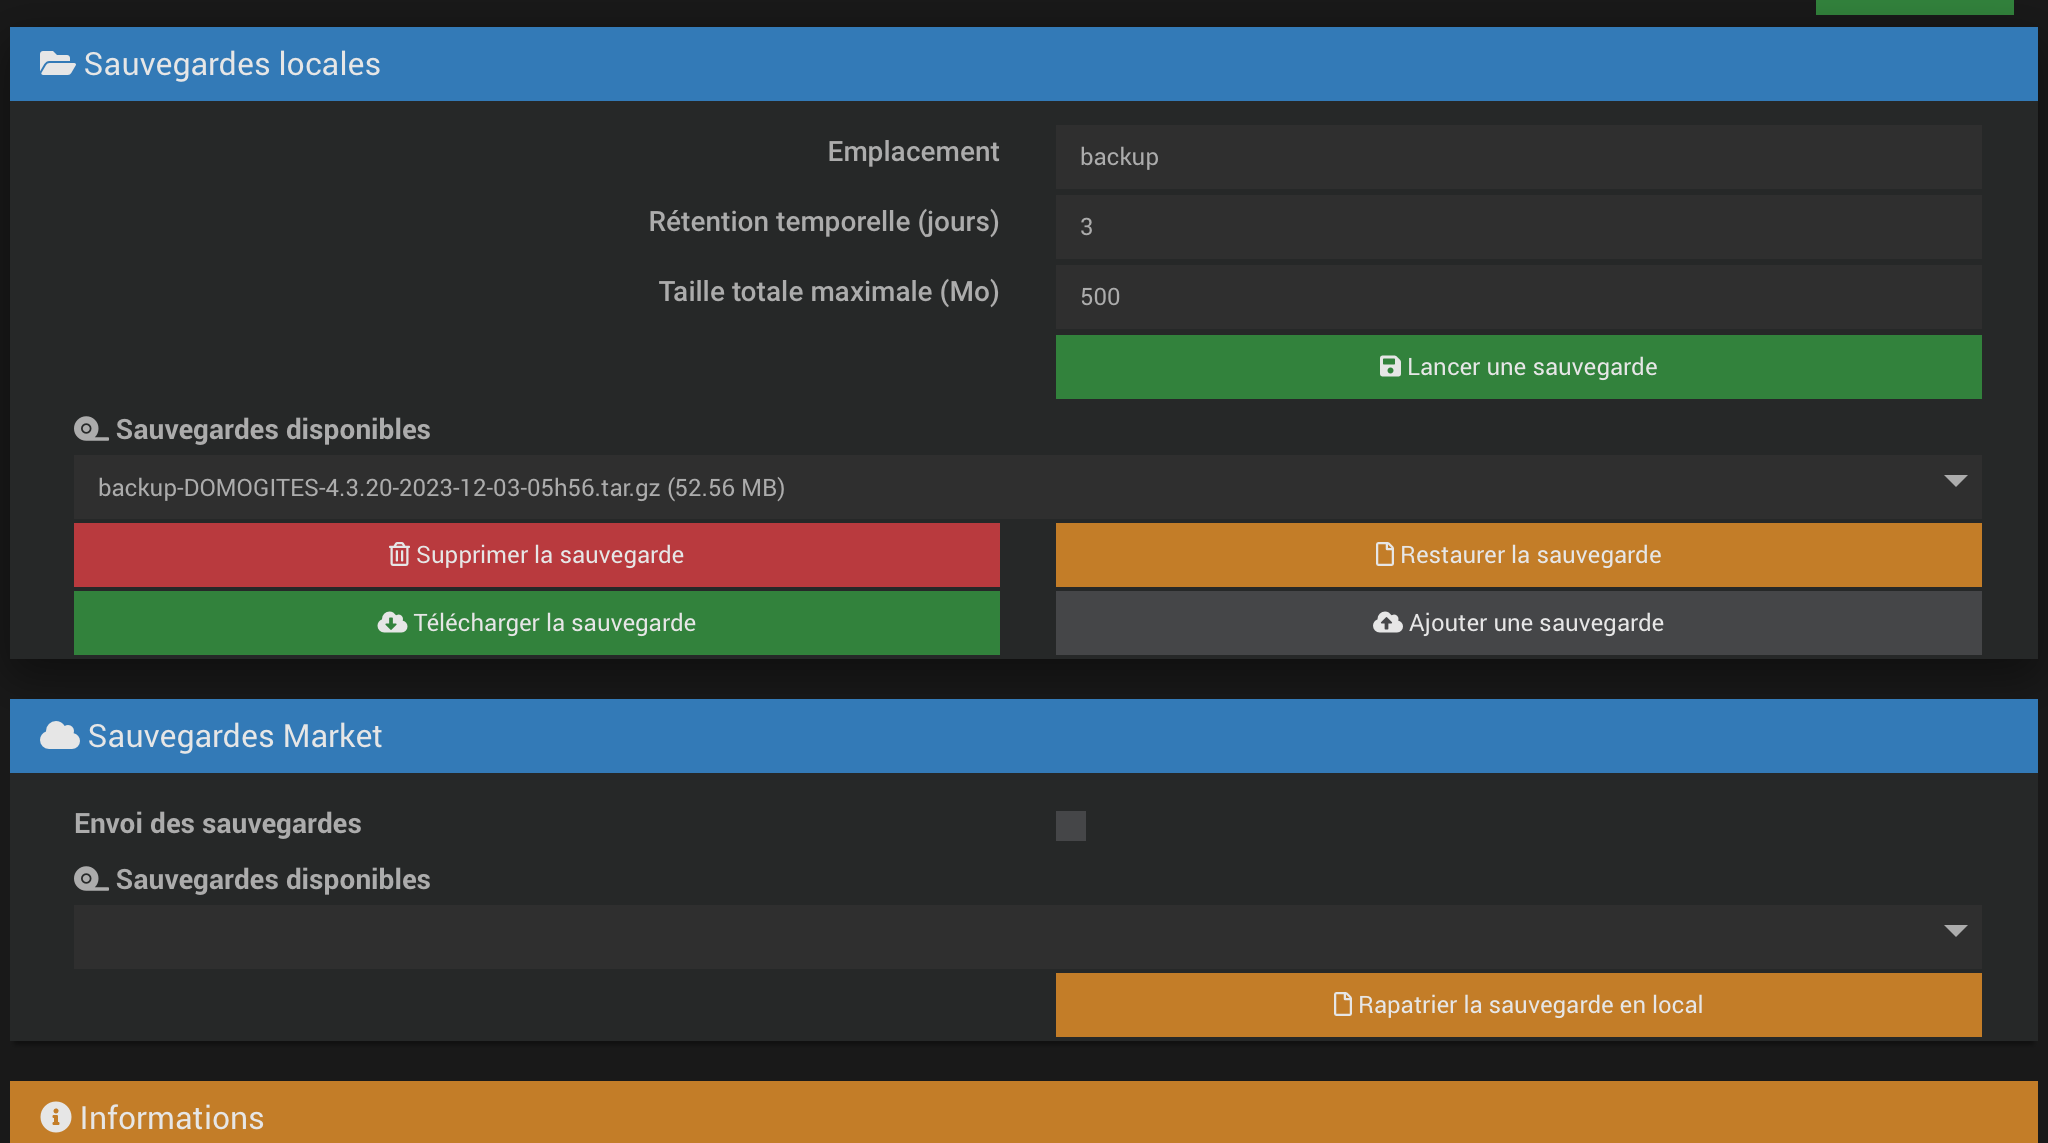Click the cloud download icon on Télécharger
The image size is (2048, 1143).
(x=392, y=623)
